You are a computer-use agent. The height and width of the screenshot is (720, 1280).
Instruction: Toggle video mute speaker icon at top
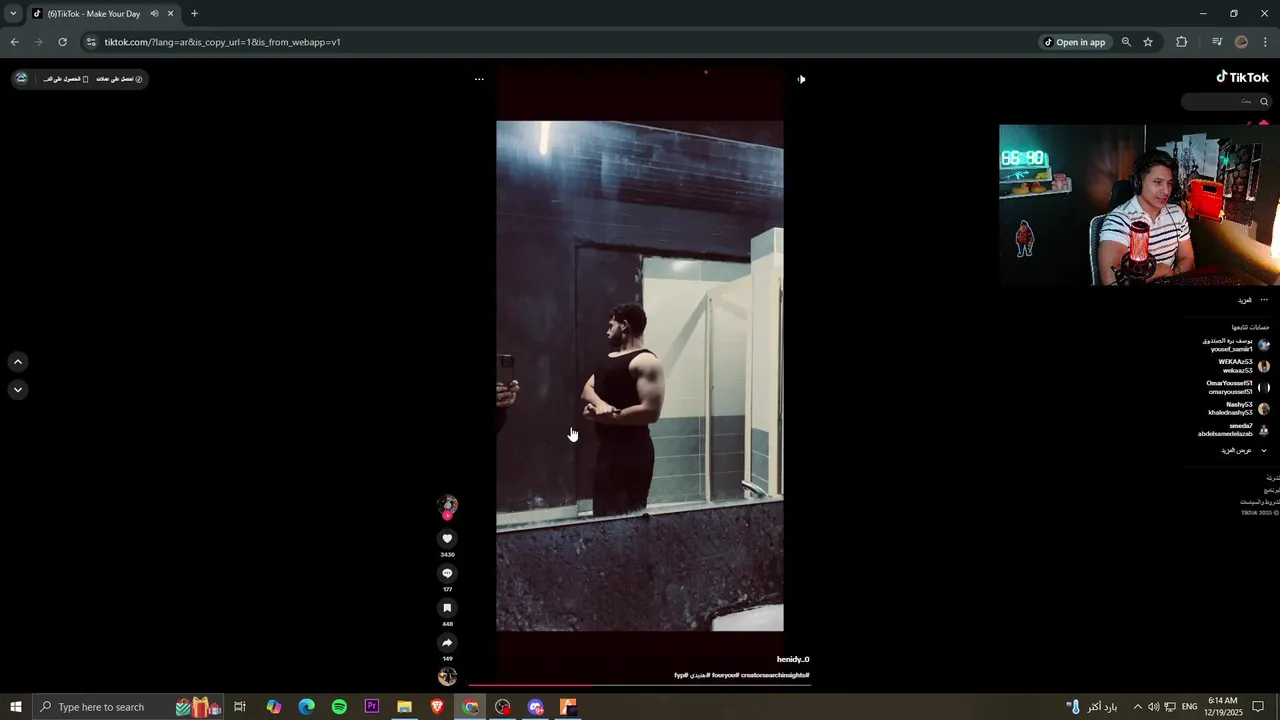(x=801, y=79)
